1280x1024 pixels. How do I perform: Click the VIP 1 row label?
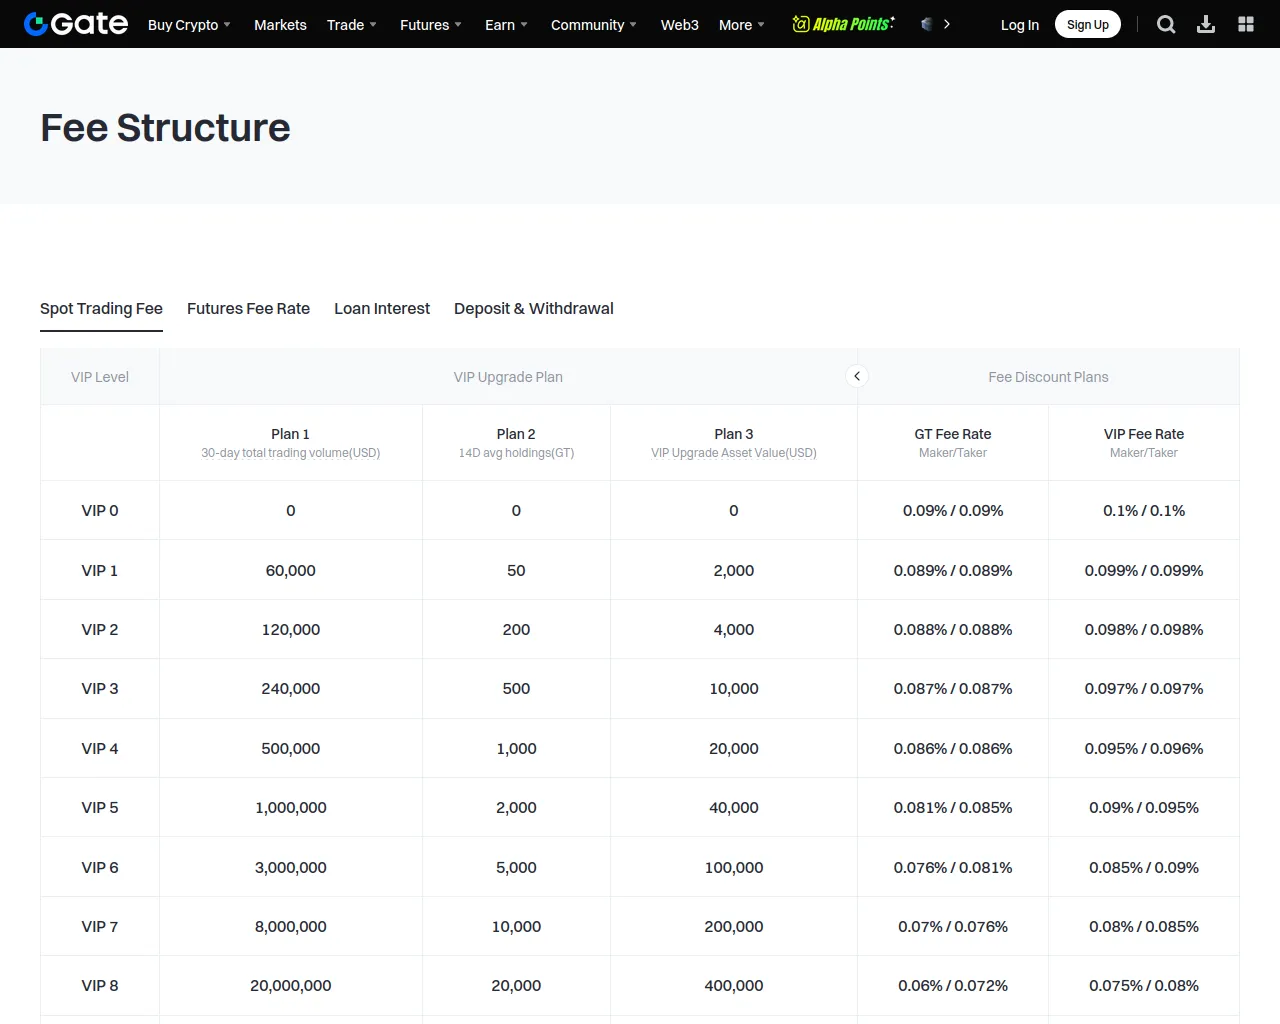100,571
